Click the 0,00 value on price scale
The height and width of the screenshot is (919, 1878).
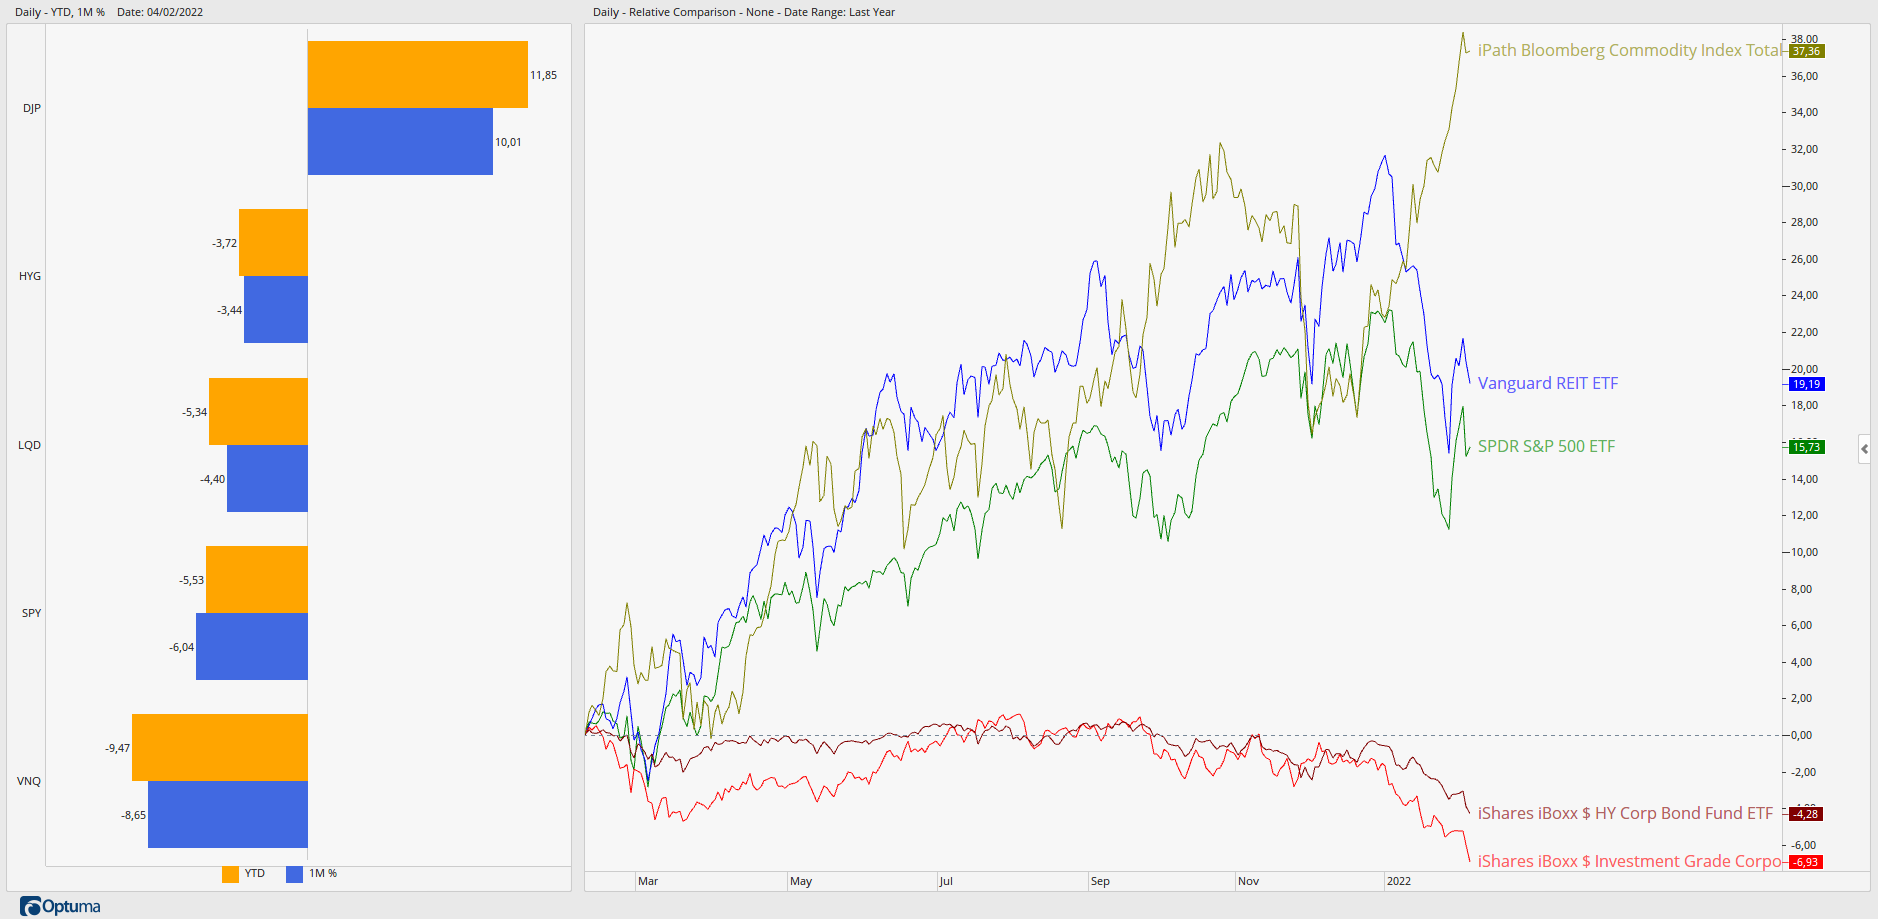point(1801,735)
